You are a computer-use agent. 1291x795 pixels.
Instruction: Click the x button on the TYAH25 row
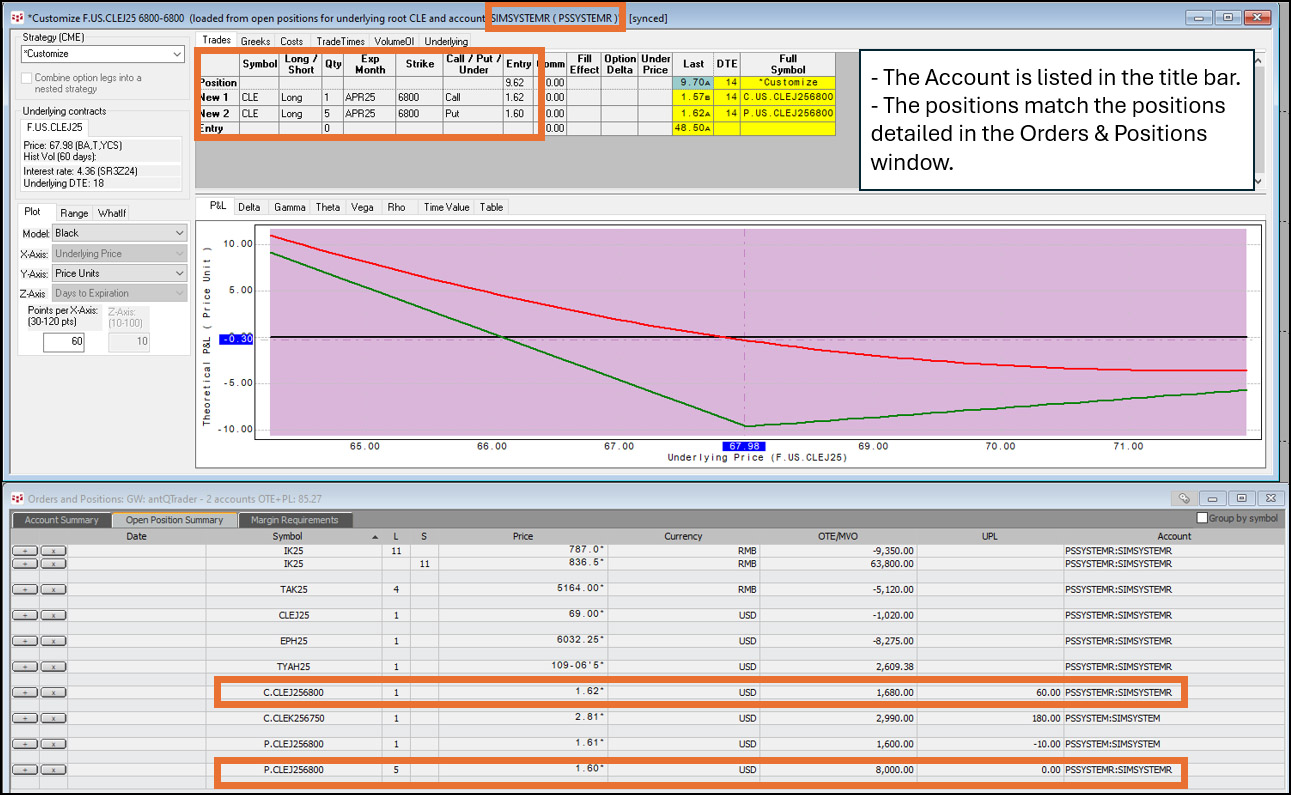(53, 667)
